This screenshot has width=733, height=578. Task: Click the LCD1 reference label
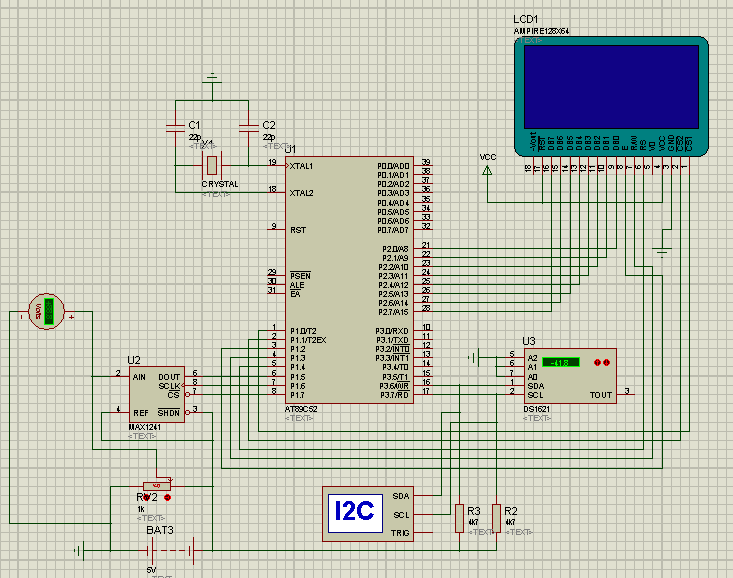pyautogui.click(x=525, y=19)
